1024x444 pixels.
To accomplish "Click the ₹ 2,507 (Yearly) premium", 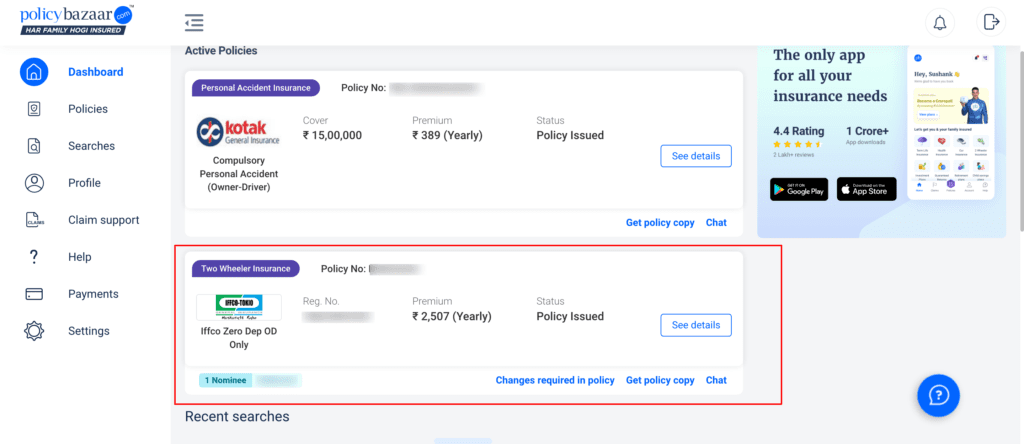I will click(452, 316).
